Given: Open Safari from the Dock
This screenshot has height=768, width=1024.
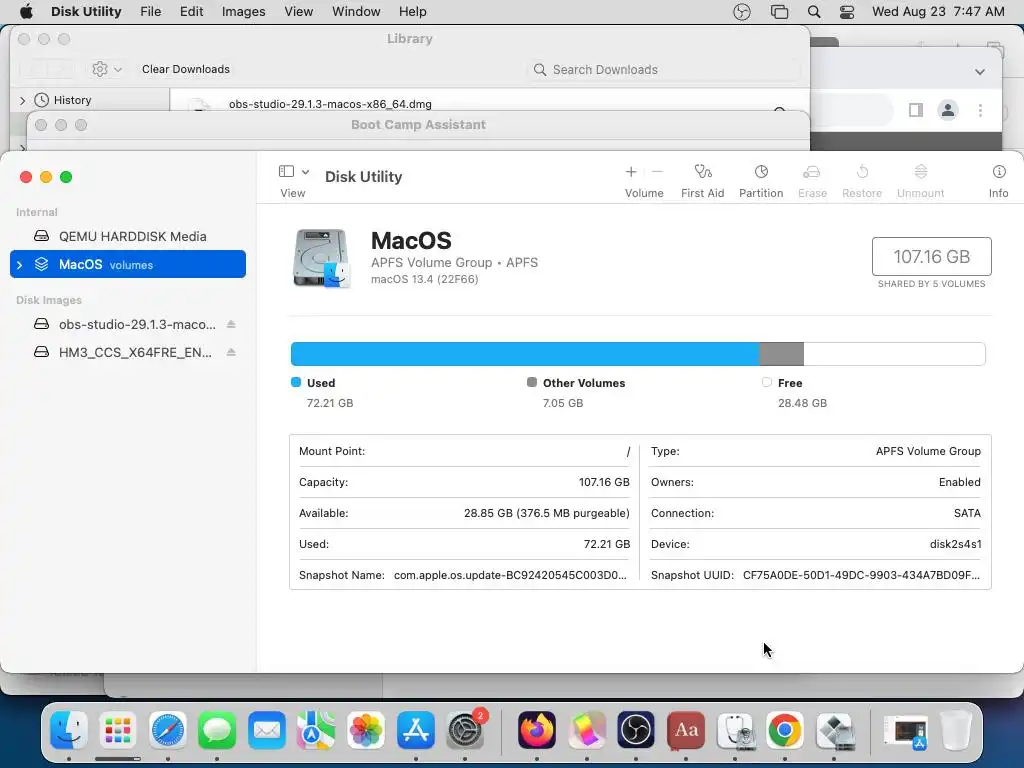Looking at the screenshot, I should point(167,730).
